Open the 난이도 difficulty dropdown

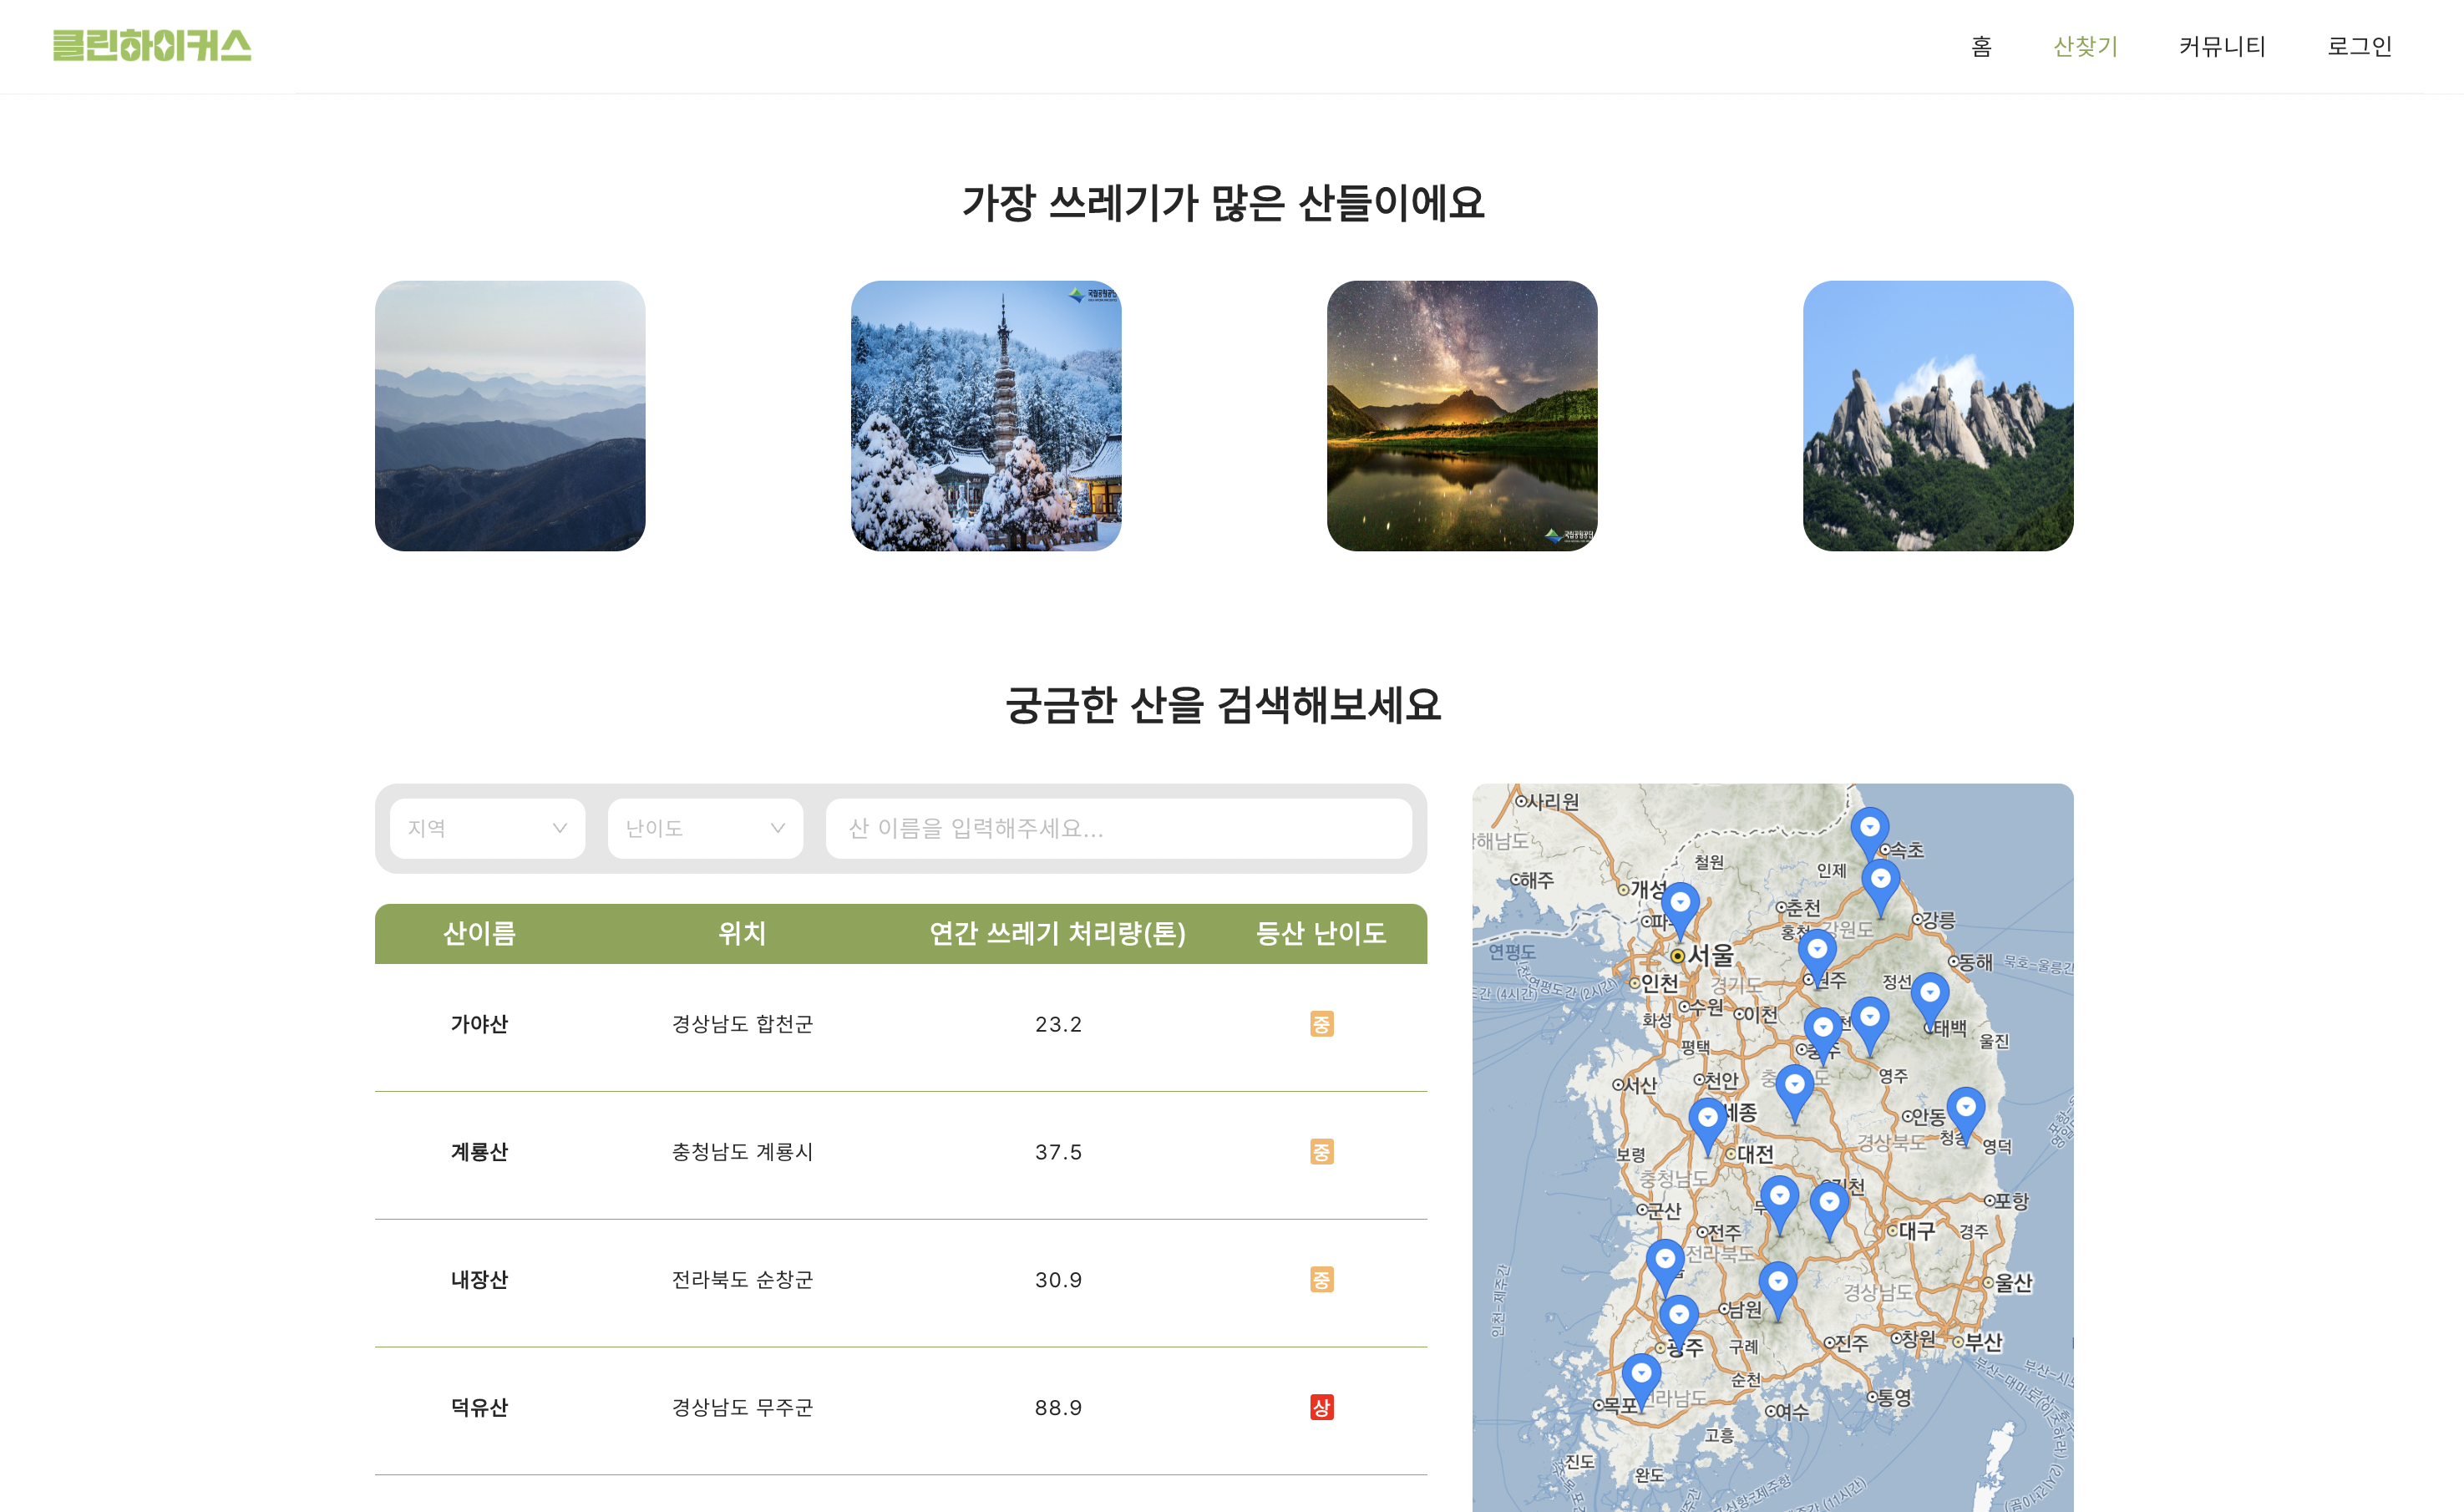[705, 828]
